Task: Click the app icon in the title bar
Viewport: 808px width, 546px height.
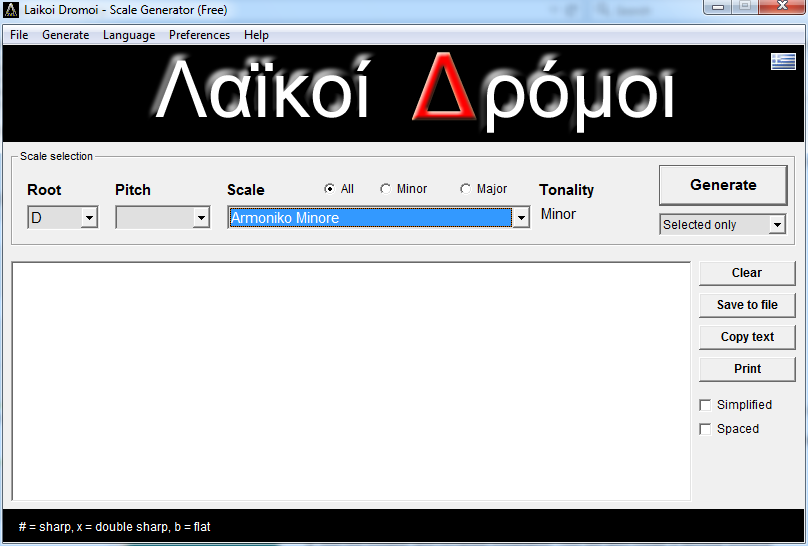Action: click(12, 10)
